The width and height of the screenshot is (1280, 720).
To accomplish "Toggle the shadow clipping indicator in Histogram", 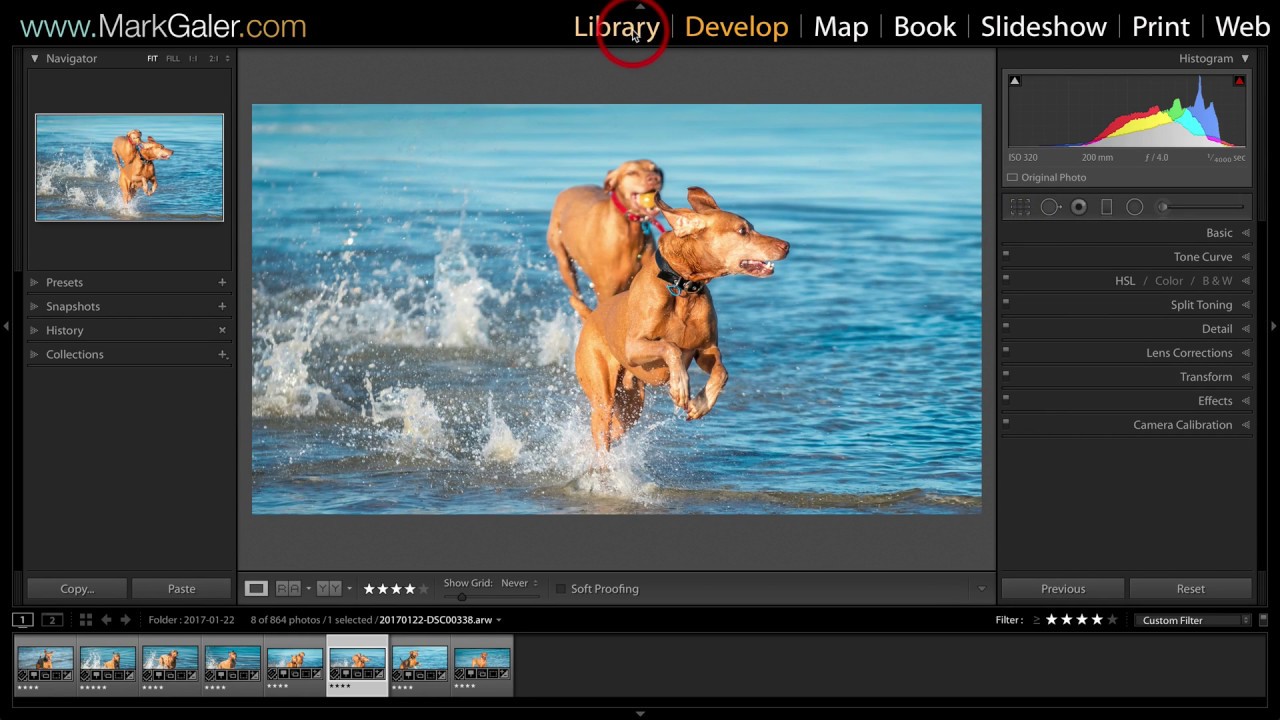I will tap(1015, 81).
